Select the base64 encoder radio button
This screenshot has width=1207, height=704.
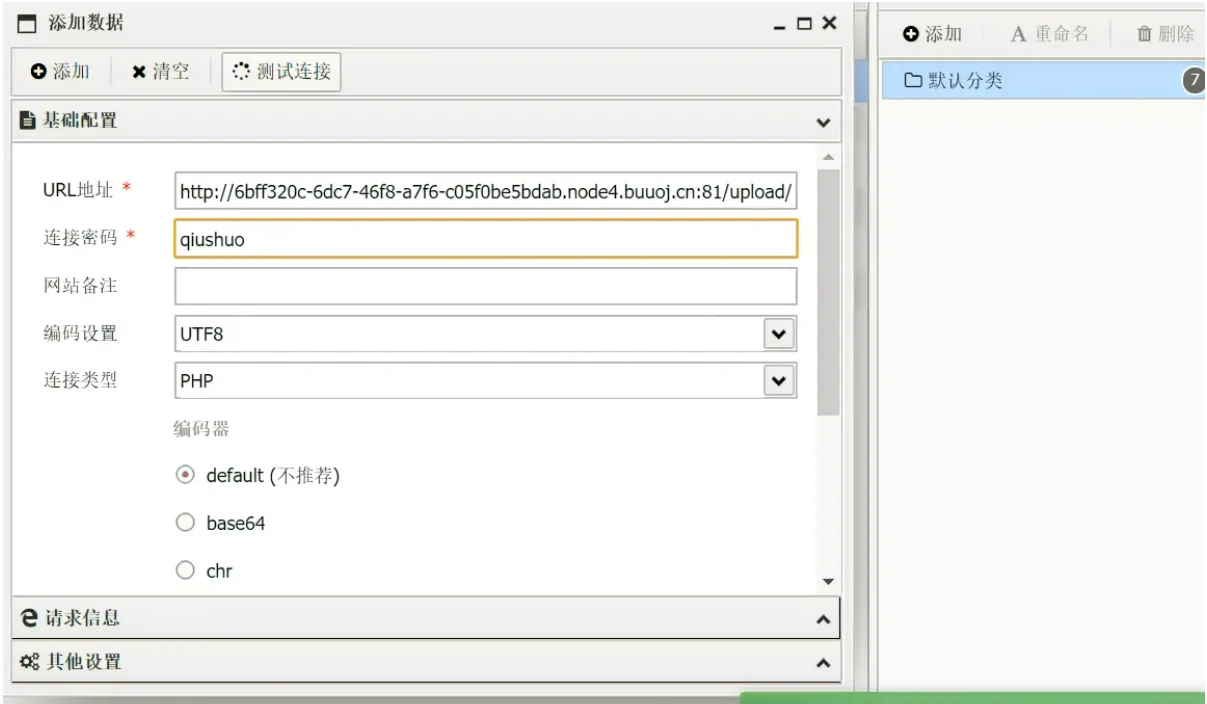(185, 523)
